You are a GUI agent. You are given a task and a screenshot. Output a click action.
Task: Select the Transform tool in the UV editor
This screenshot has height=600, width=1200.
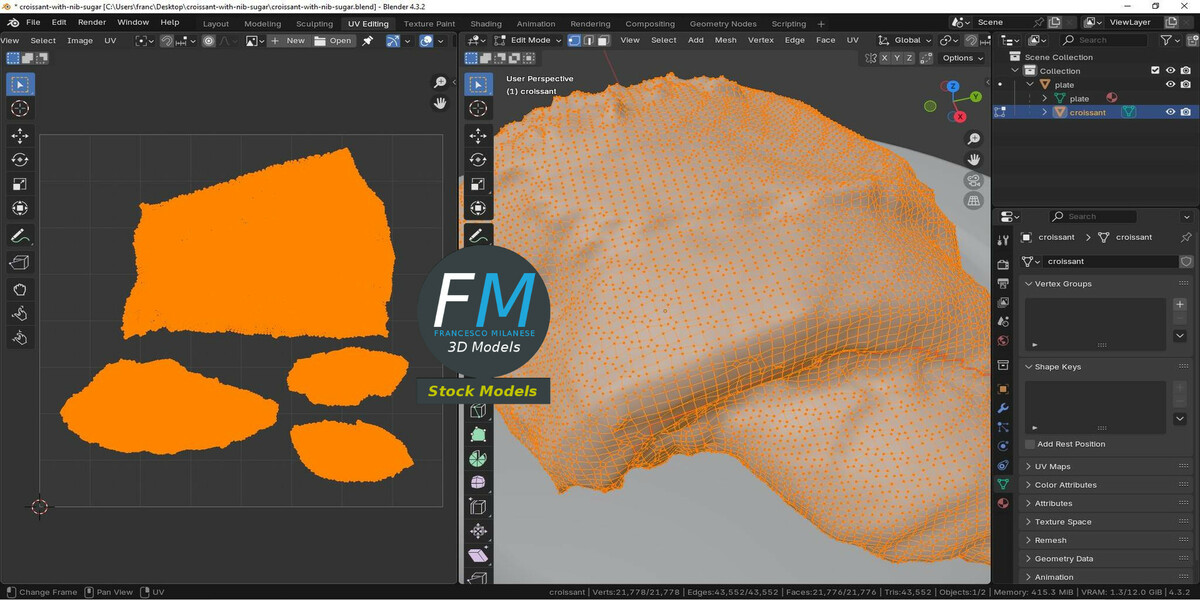pos(20,208)
